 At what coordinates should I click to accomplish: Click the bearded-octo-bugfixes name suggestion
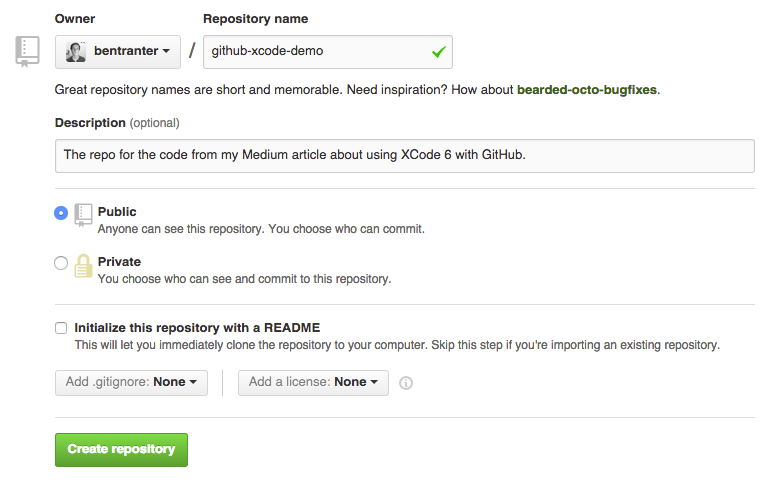coord(587,89)
